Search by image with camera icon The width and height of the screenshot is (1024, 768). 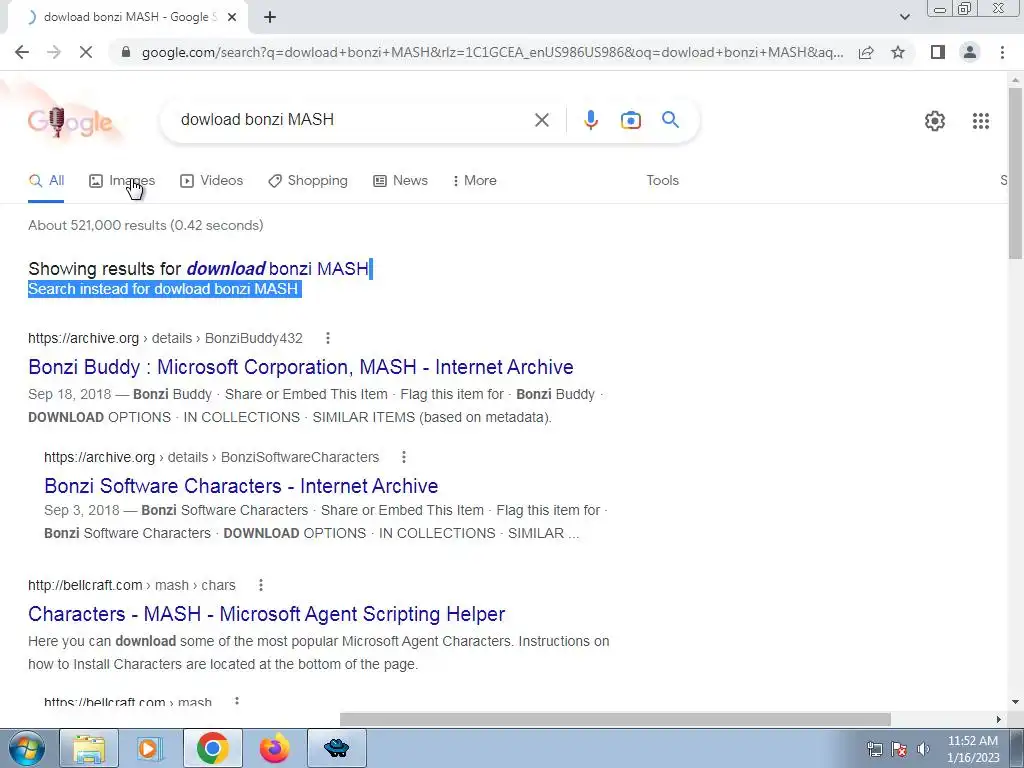pyautogui.click(x=630, y=120)
